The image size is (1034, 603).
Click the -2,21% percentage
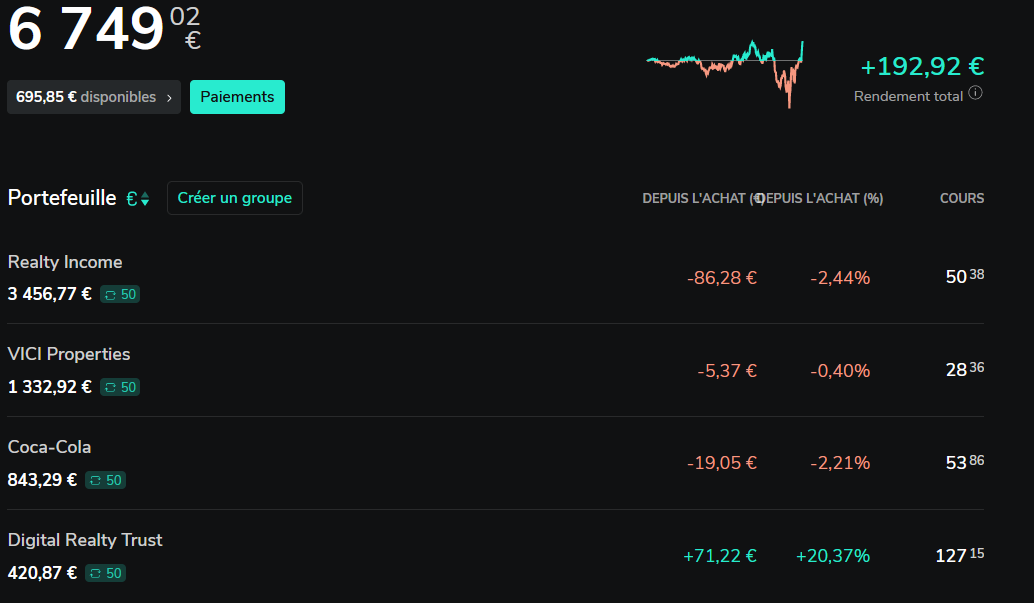(x=840, y=463)
